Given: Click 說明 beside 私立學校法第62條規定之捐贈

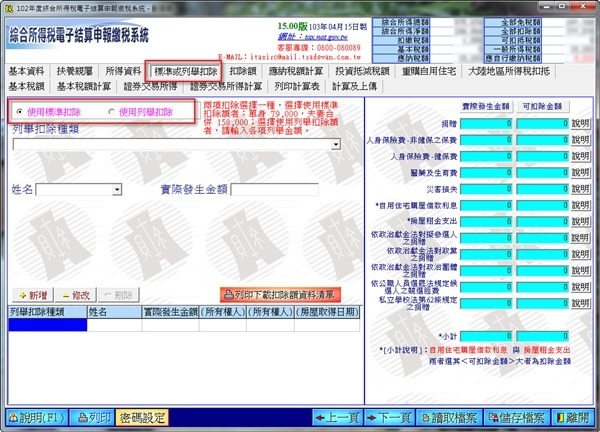Looking at the screenshot, I should [x=580, y=303].
